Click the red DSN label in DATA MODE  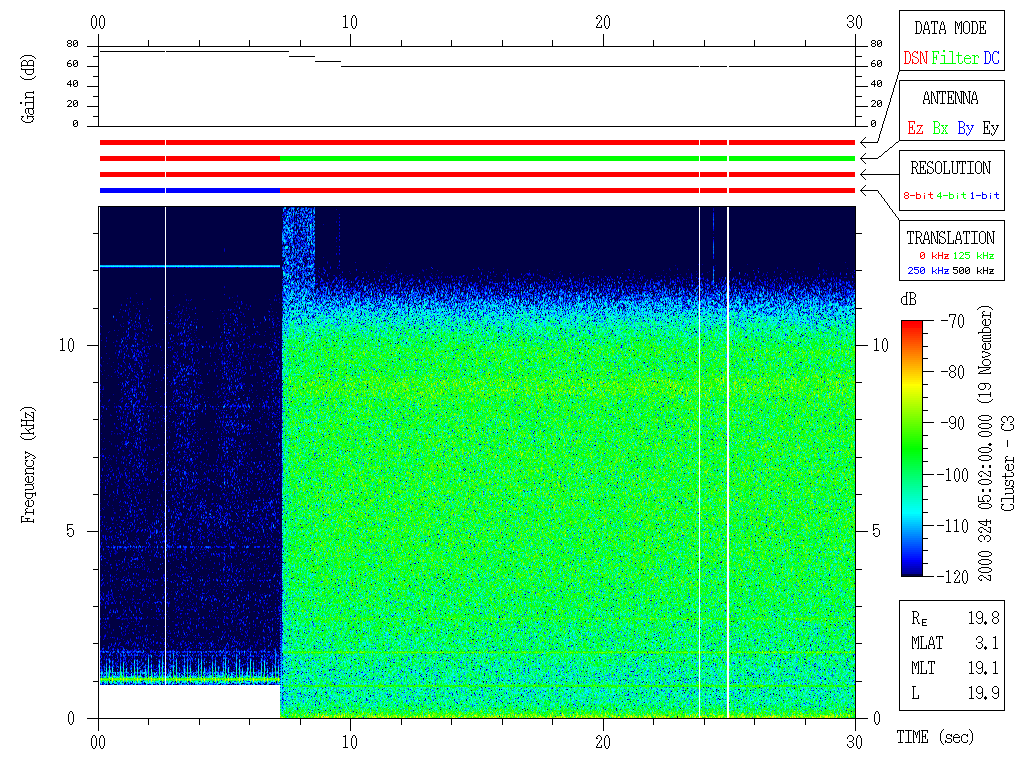click(915, 59)
